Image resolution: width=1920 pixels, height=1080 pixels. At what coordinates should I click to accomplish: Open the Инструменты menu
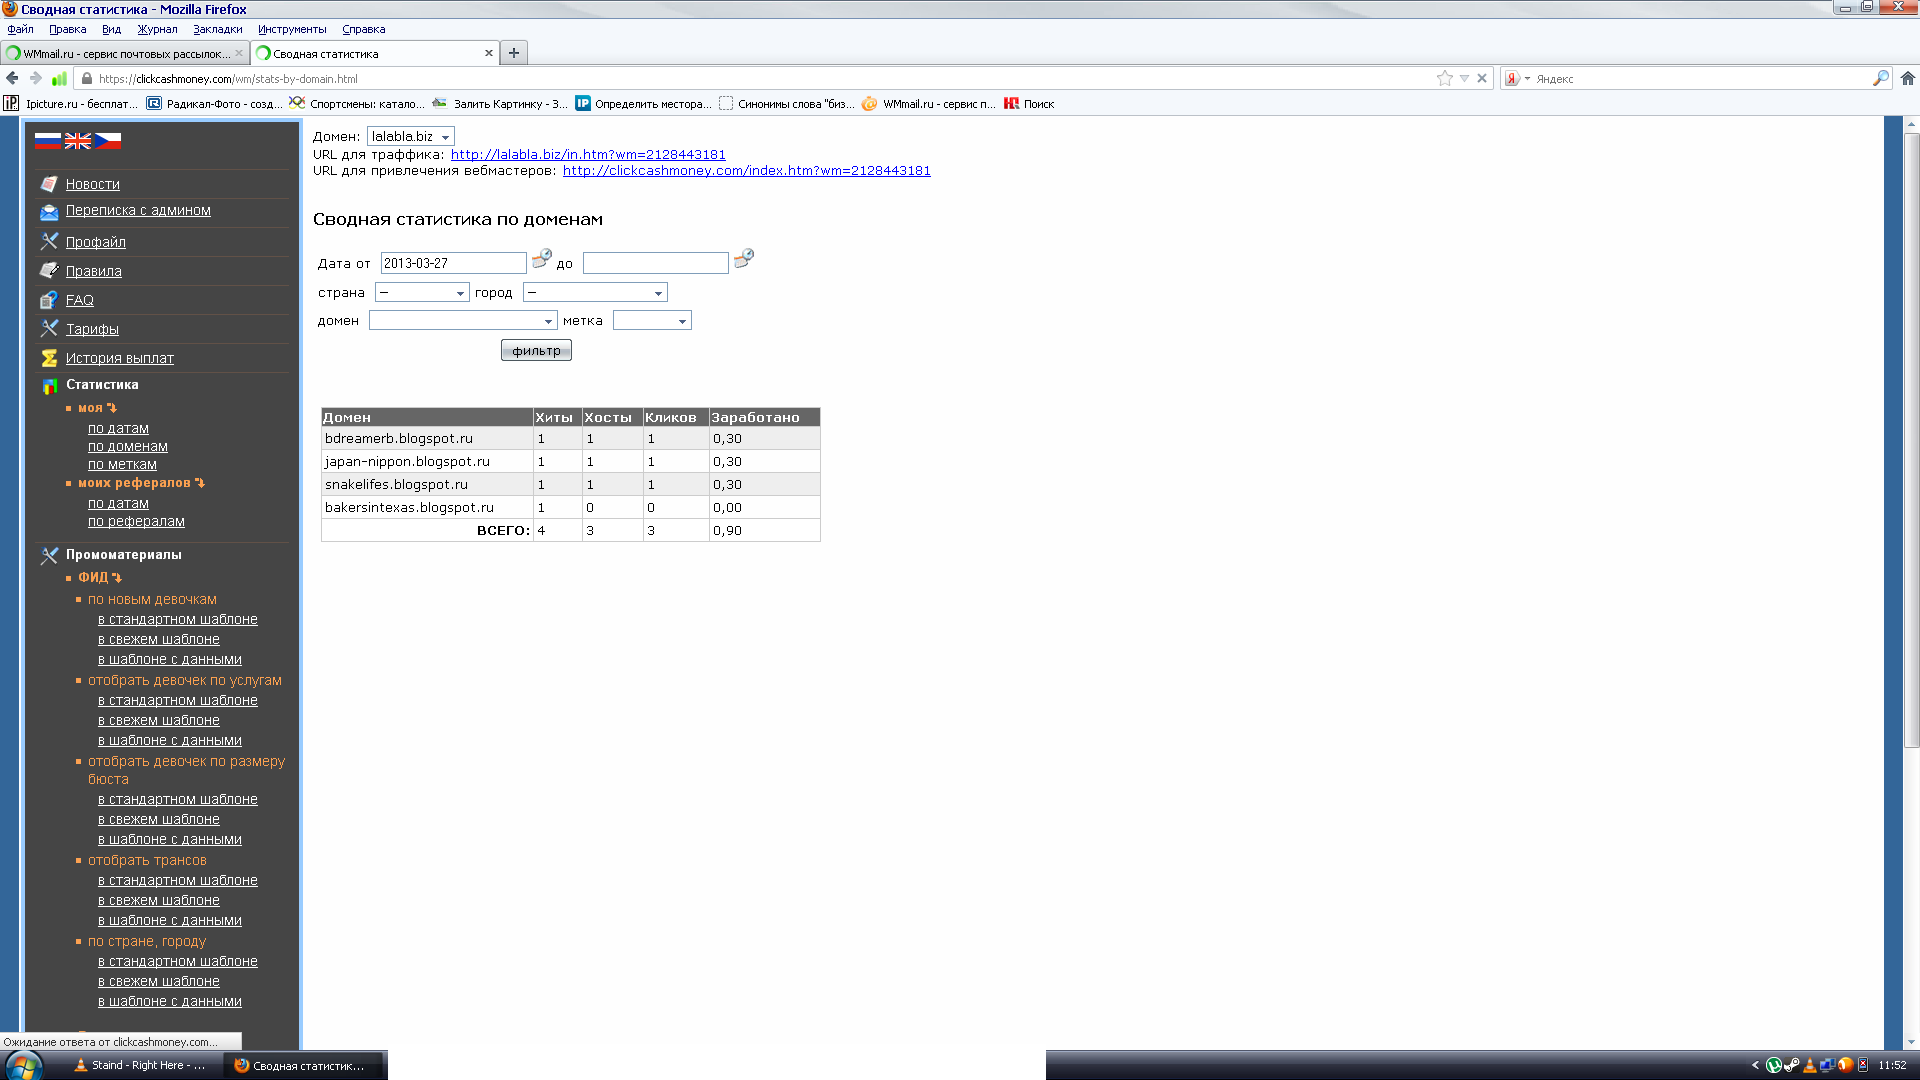[292, 29]
